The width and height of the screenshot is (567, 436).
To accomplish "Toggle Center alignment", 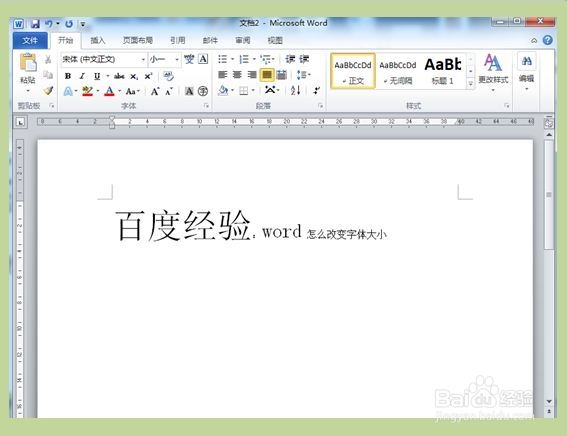I will 237,75.
